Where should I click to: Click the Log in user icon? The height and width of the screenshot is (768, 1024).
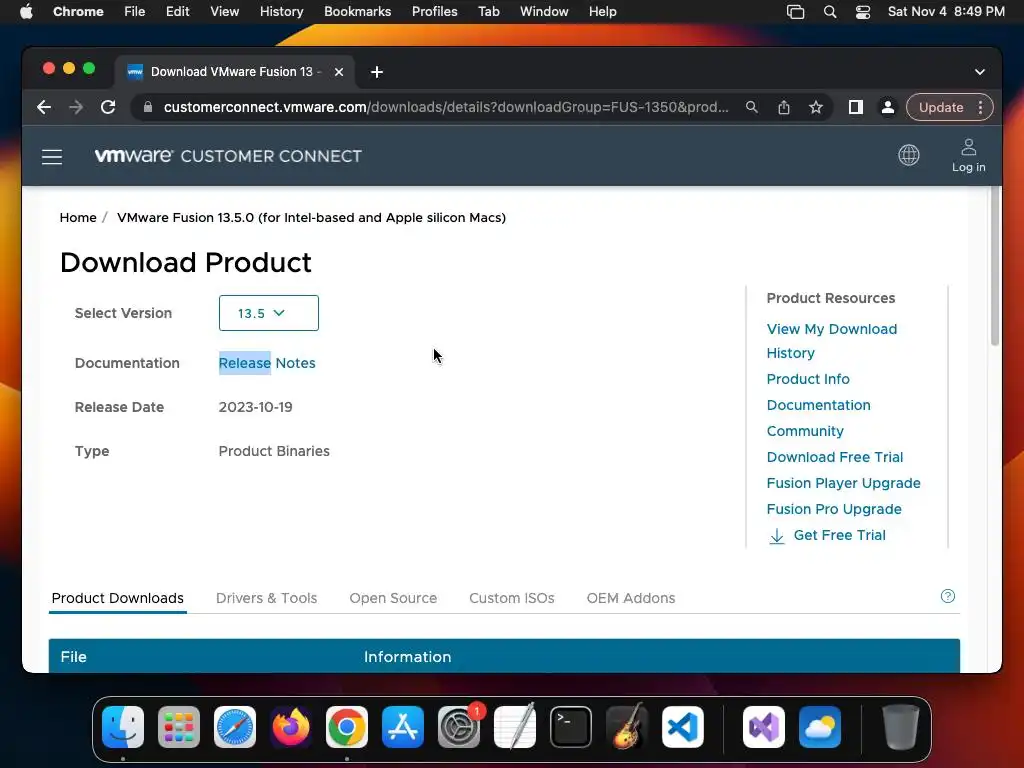click(x=968, y=155)
